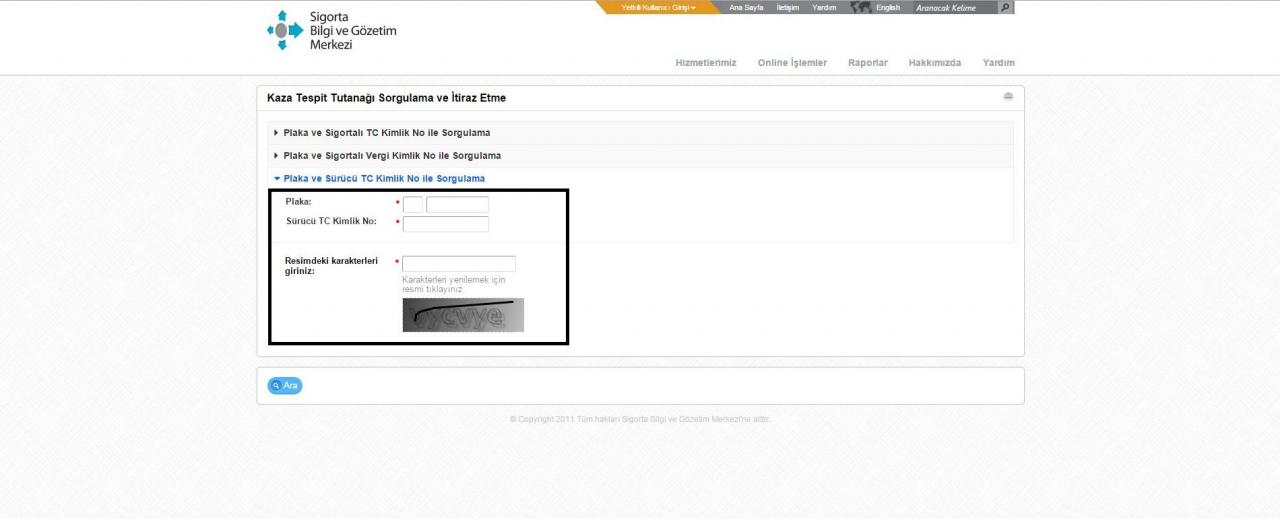1280x519 pixels.
Task: Switch language via the English link
Action: (888, 7)
